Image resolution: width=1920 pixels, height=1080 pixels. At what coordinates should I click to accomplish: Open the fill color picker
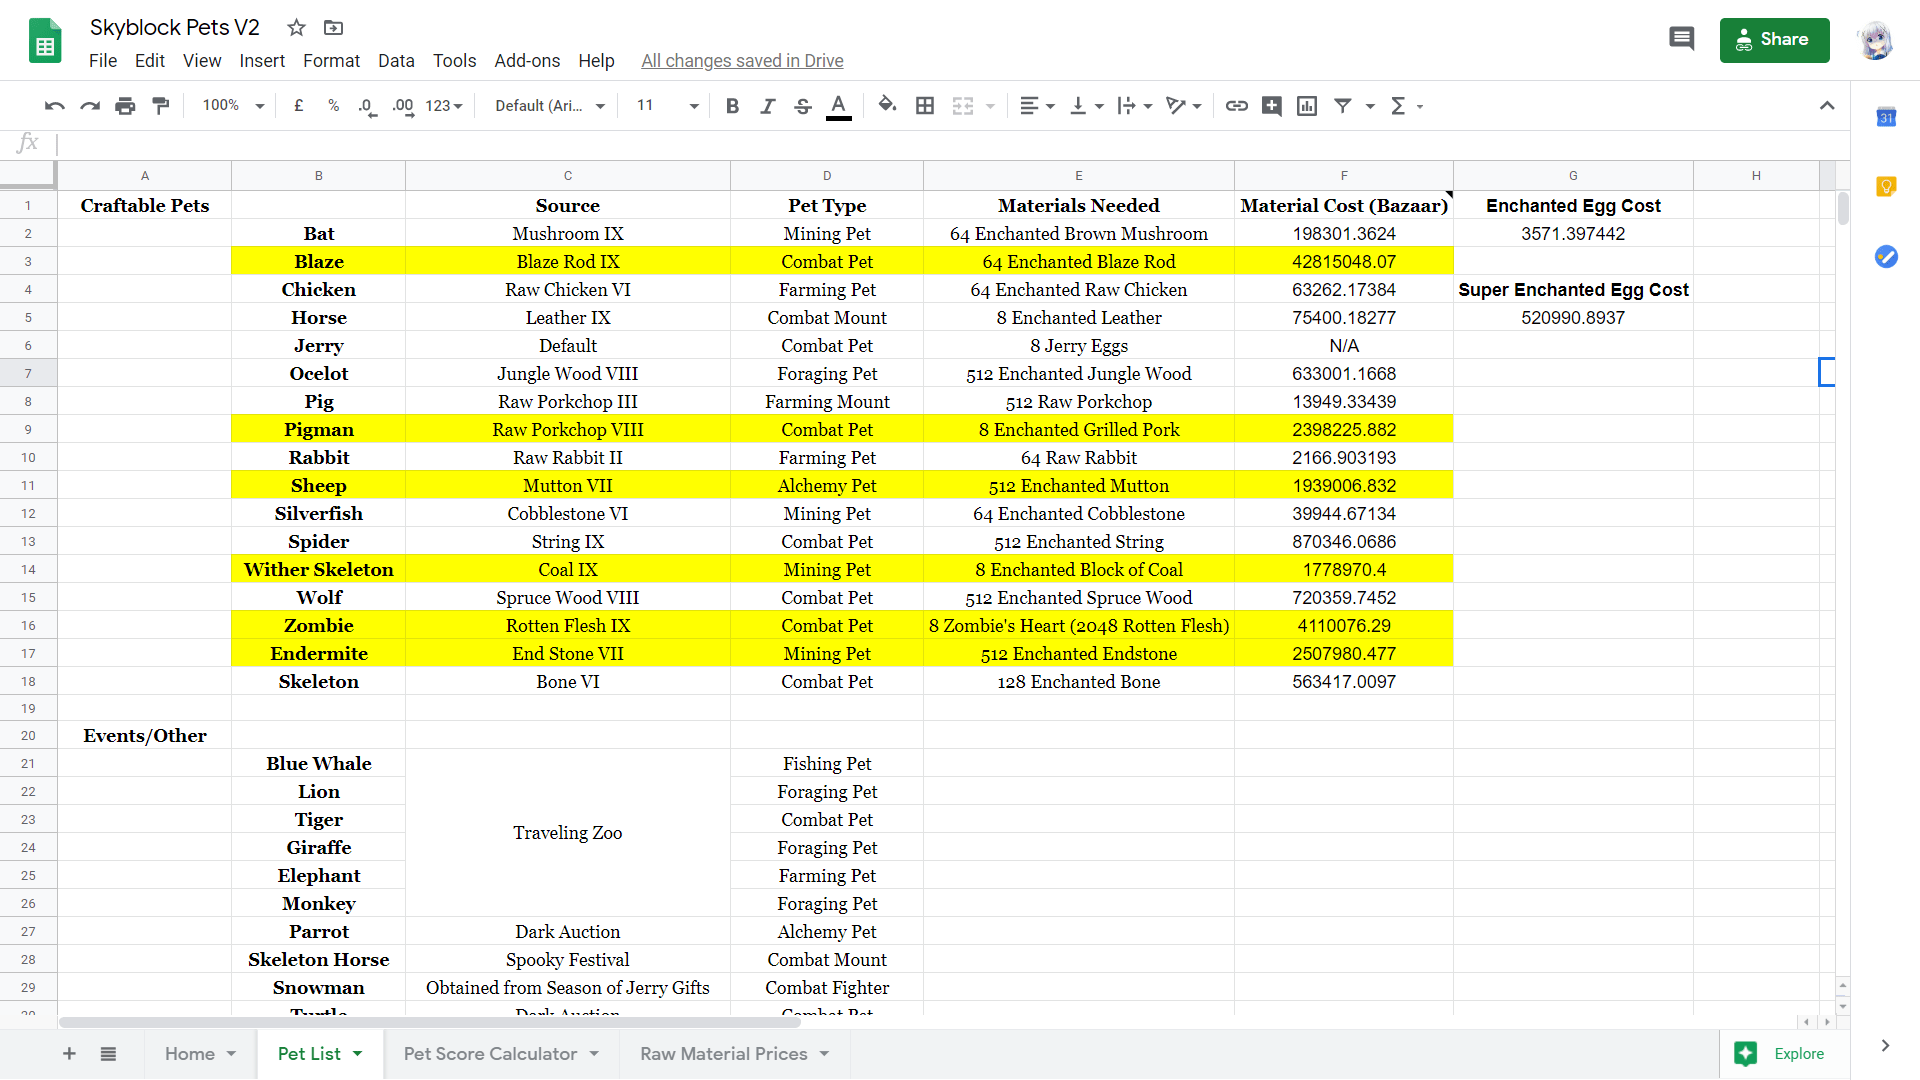click(x=887, y=106)
